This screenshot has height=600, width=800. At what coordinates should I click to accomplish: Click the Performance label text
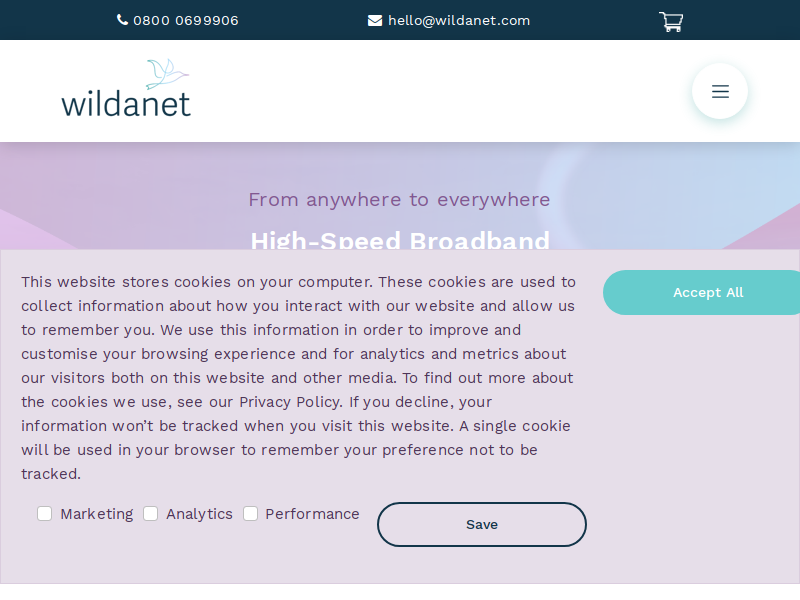click(312, 514)
